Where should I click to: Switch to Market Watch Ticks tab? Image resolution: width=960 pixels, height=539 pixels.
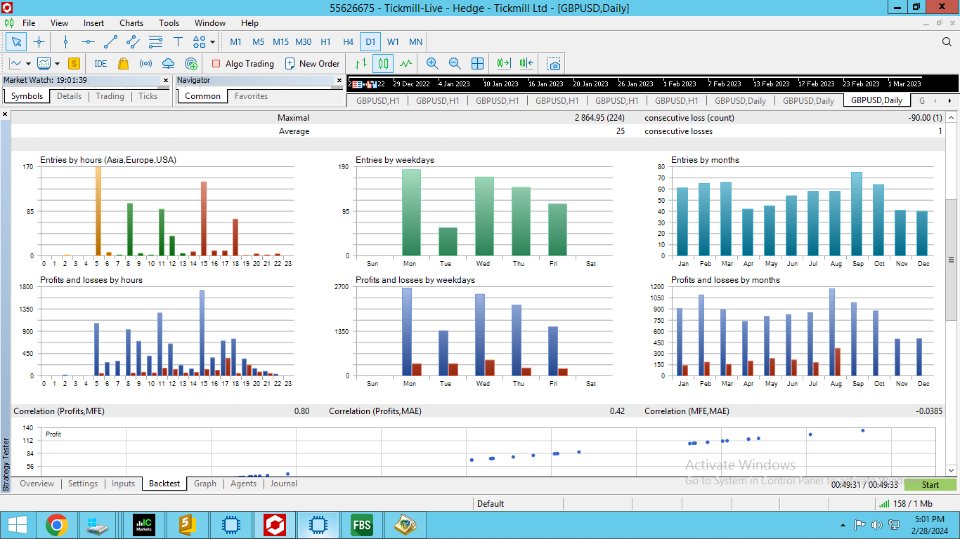point(148,96)
